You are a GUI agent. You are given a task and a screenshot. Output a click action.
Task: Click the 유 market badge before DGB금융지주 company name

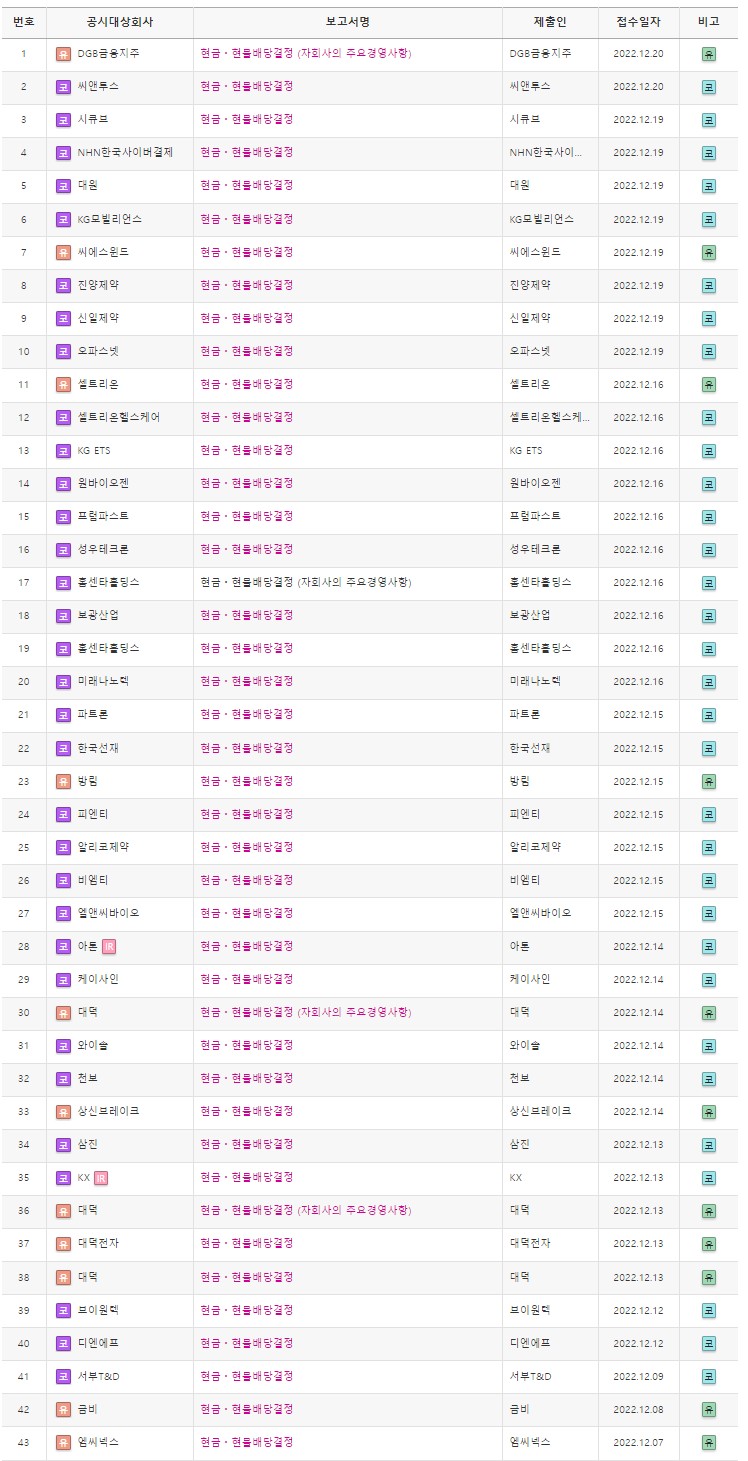[63, 53]
